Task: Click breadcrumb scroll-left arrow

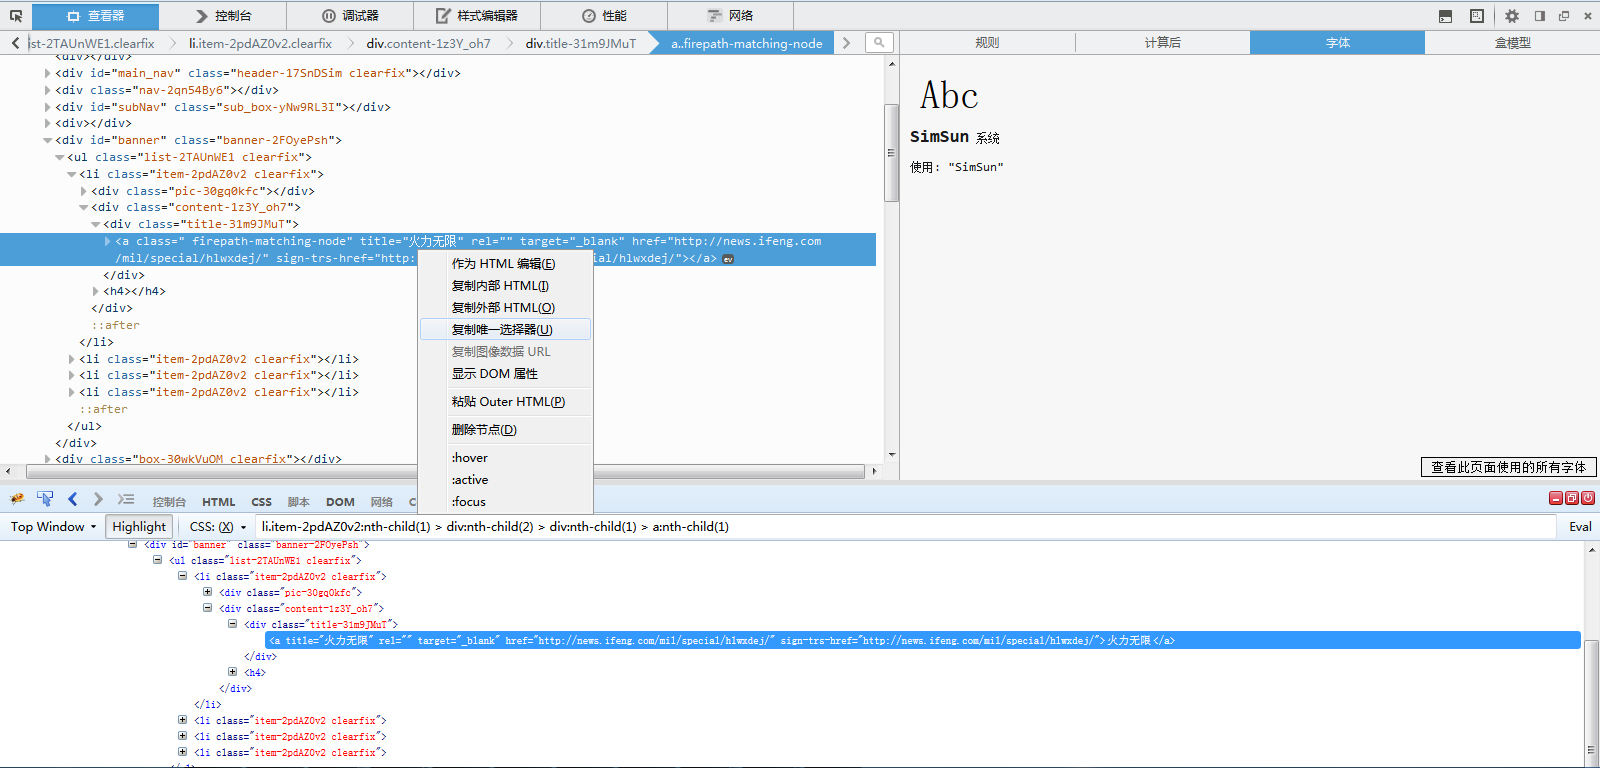Action: tap(15, 43)
